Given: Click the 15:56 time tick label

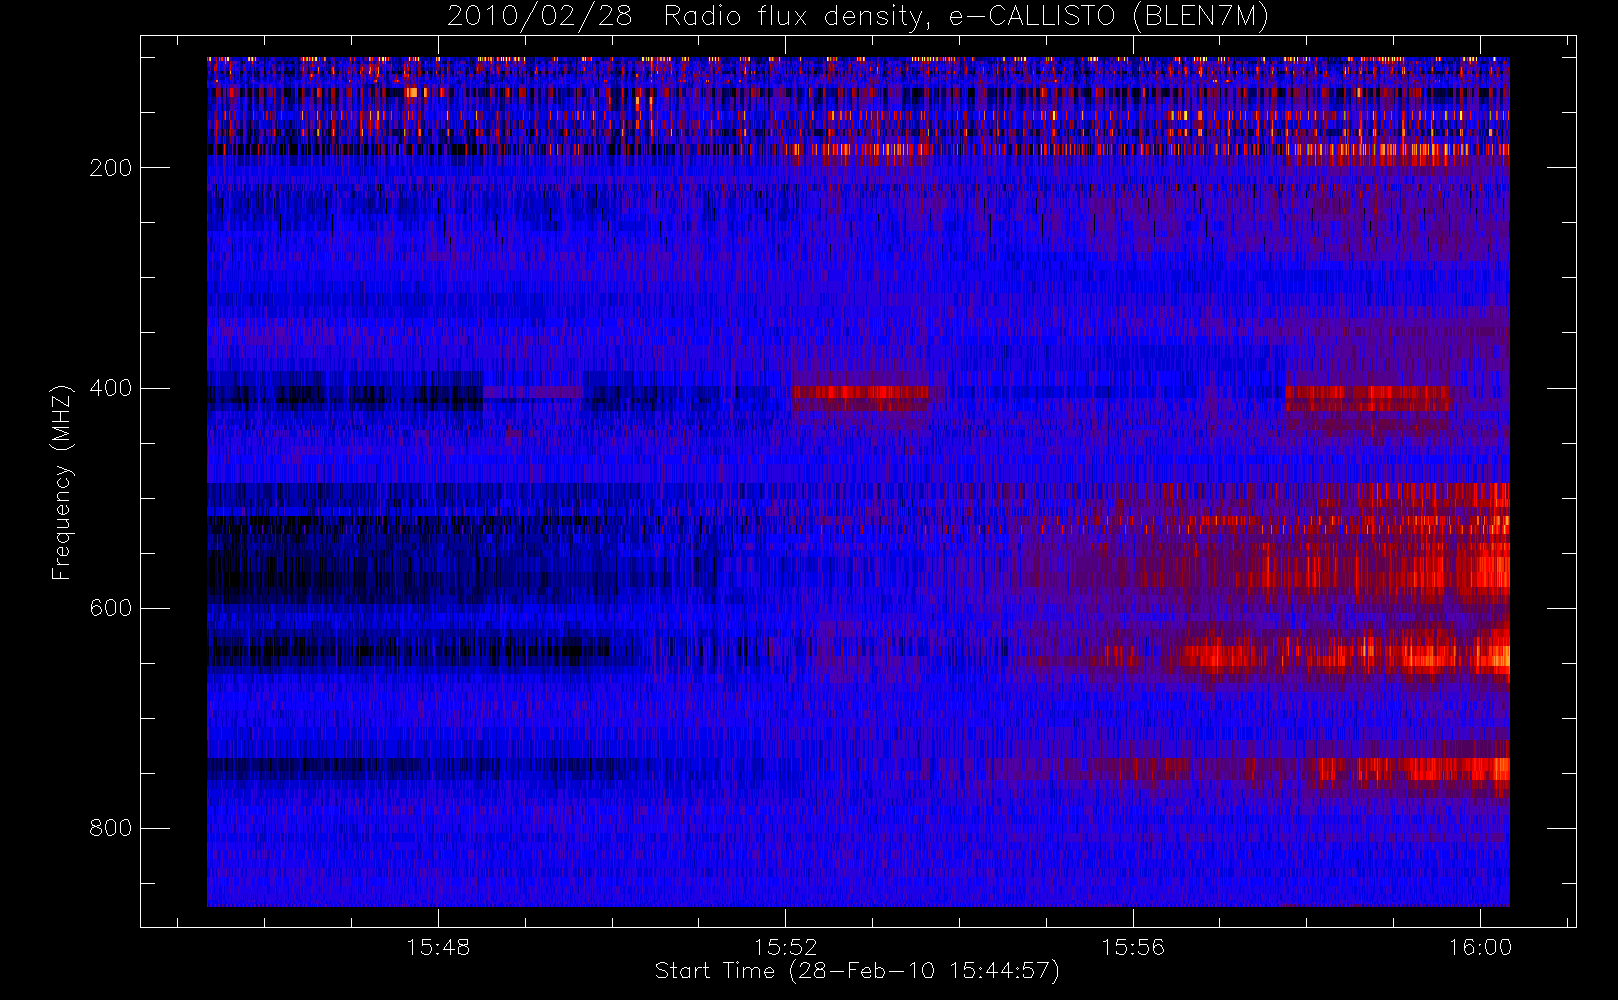Looking at the screenshot, I should [1133, 947].
